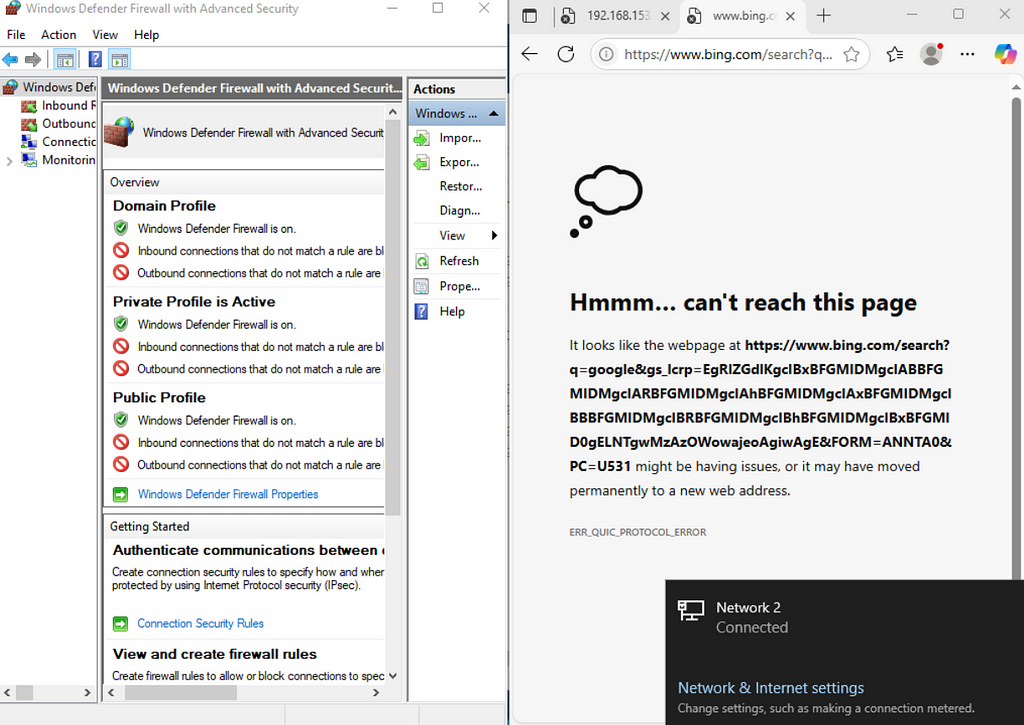Open the Properties action icon
1024x725 pixels.
[x=422, y=286]
